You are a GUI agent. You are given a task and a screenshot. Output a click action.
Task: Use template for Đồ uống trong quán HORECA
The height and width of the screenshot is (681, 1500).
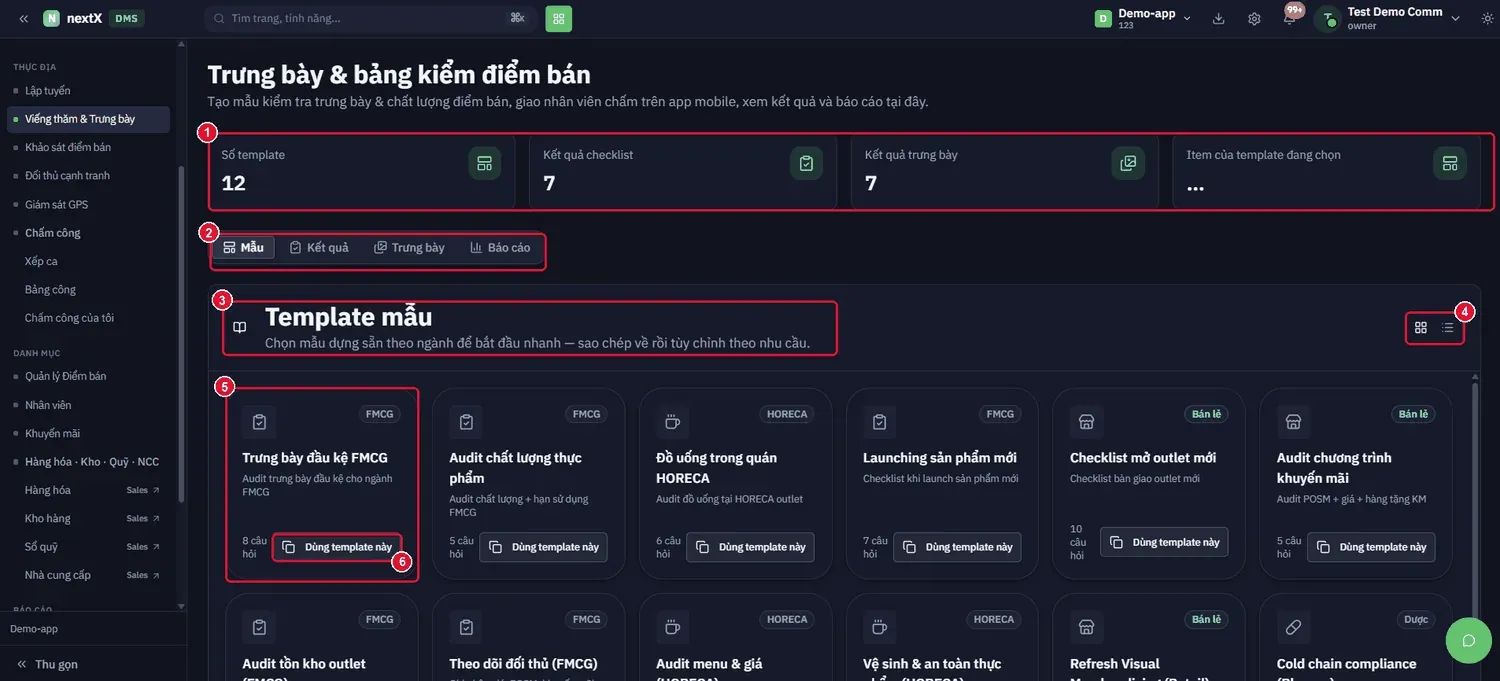click(751, 547)
